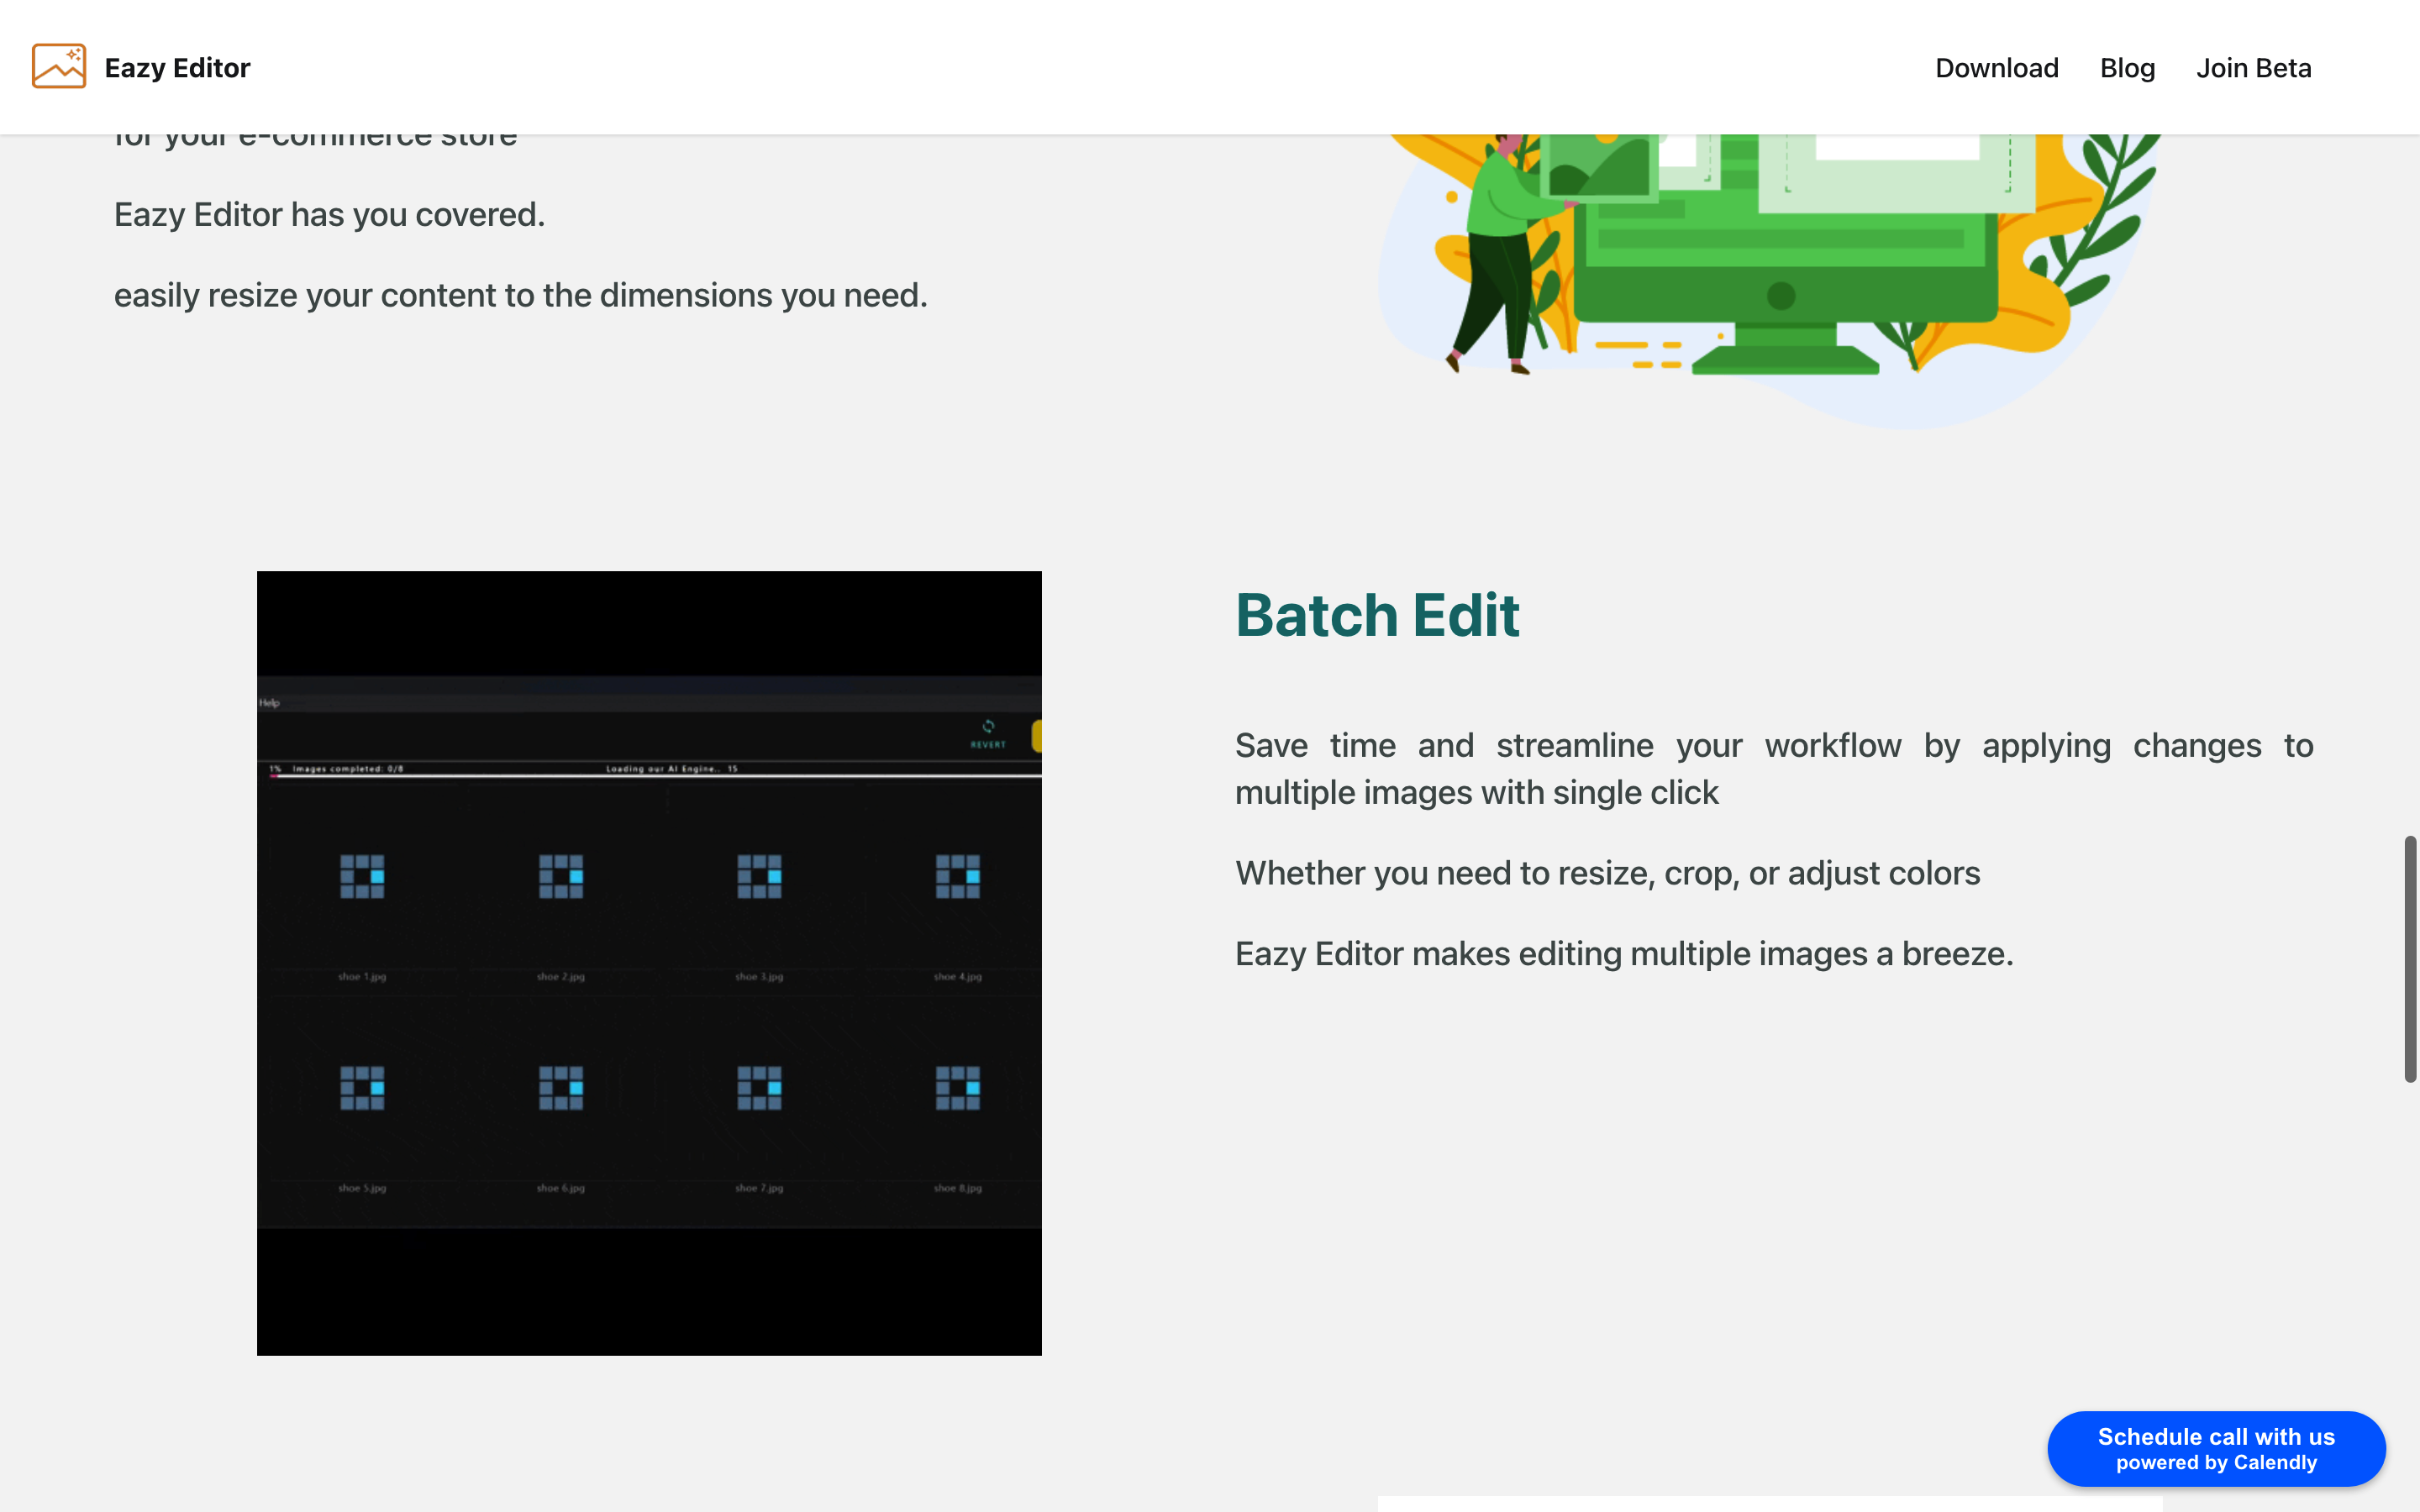Open the Eazy Editor home link text

pos(177,68)
